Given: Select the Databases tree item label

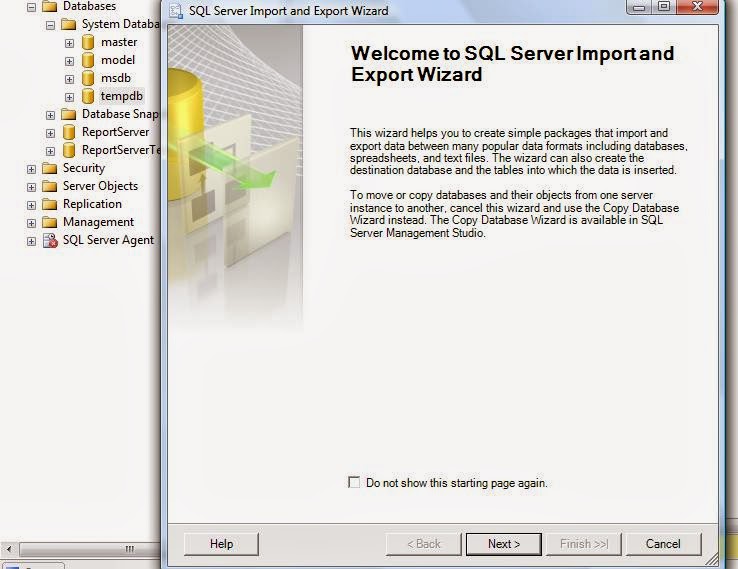Looking at the screenshot, I should [x=89, y=6].
